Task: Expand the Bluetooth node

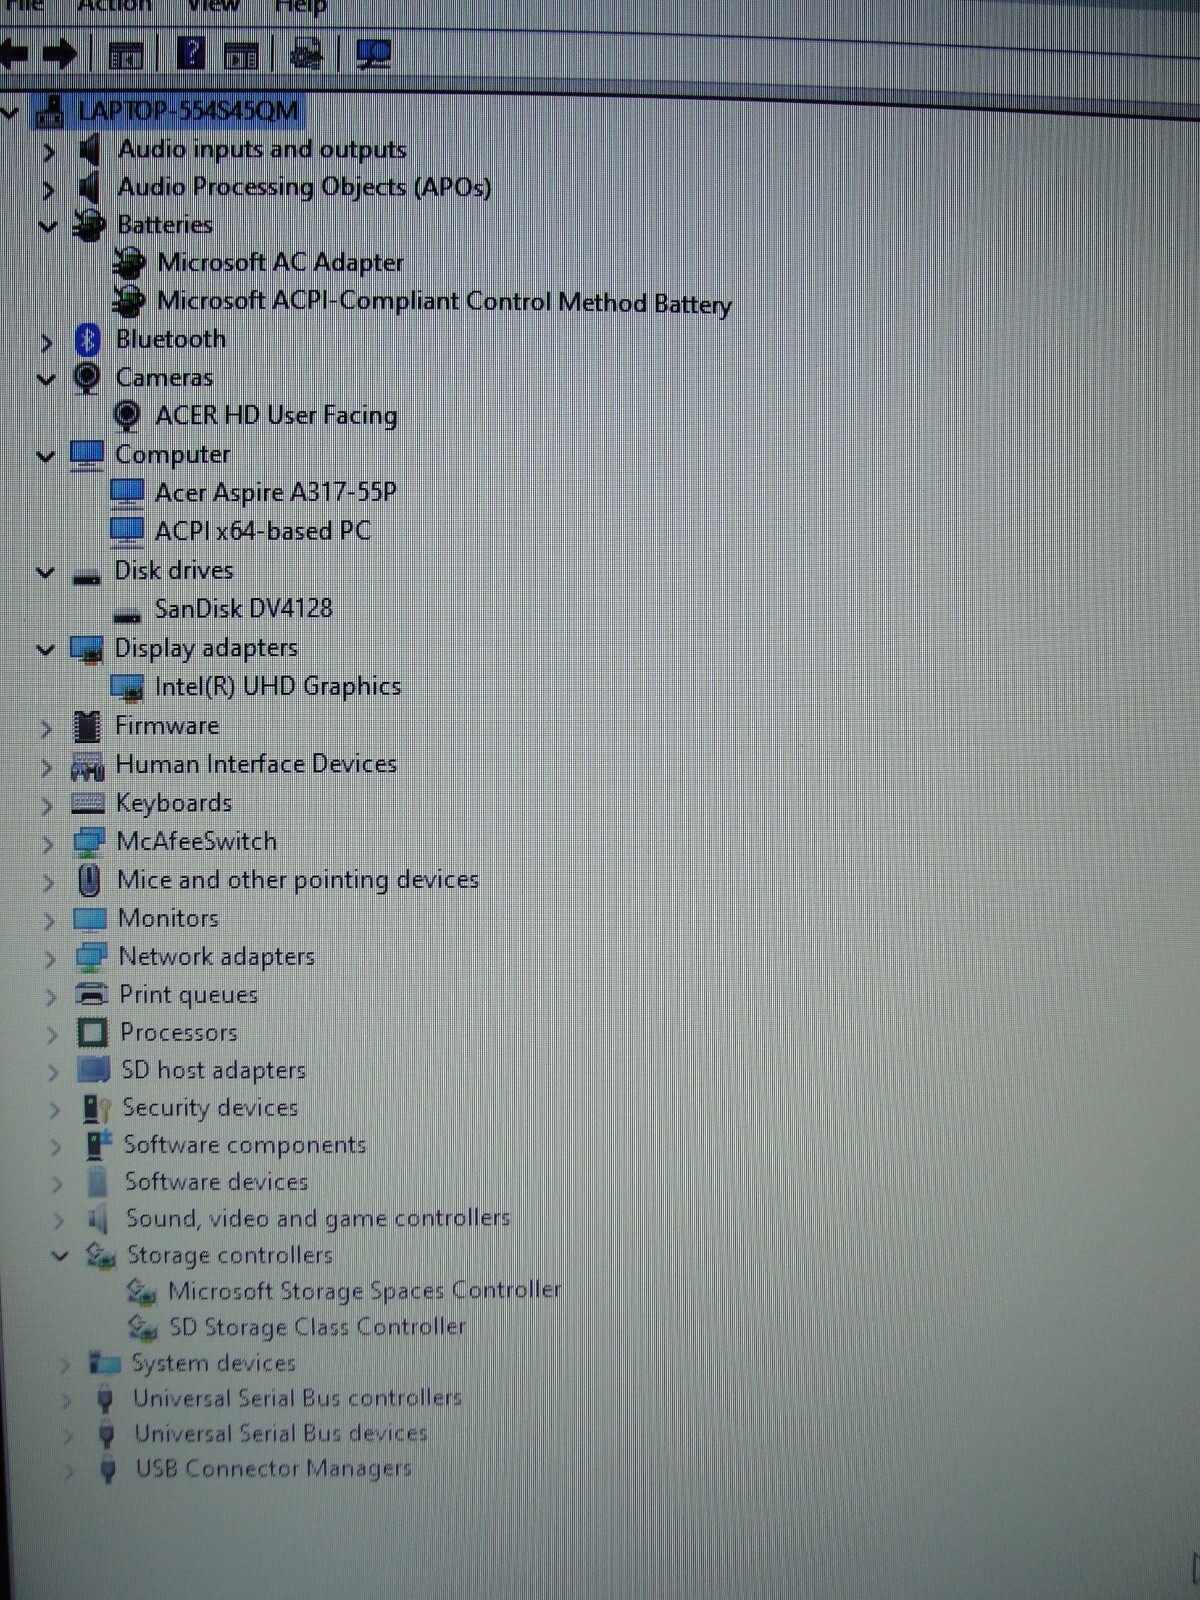Action: point(46,342)
